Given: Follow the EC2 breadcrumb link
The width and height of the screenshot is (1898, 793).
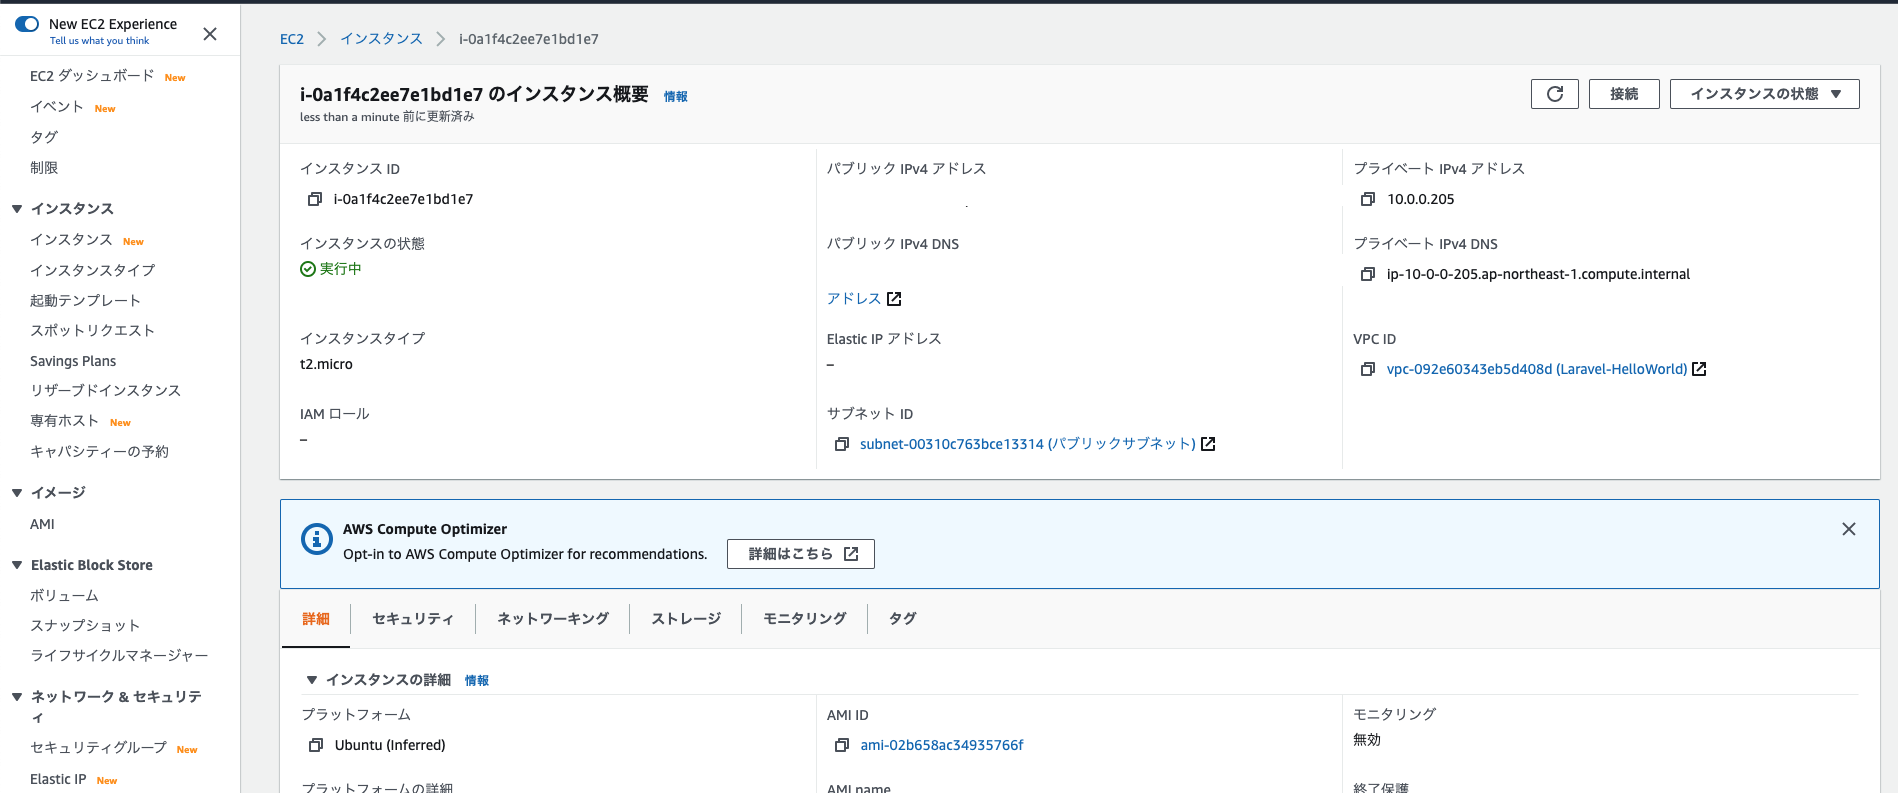Looking at the screenshot, I should click(x=292, y=39).
